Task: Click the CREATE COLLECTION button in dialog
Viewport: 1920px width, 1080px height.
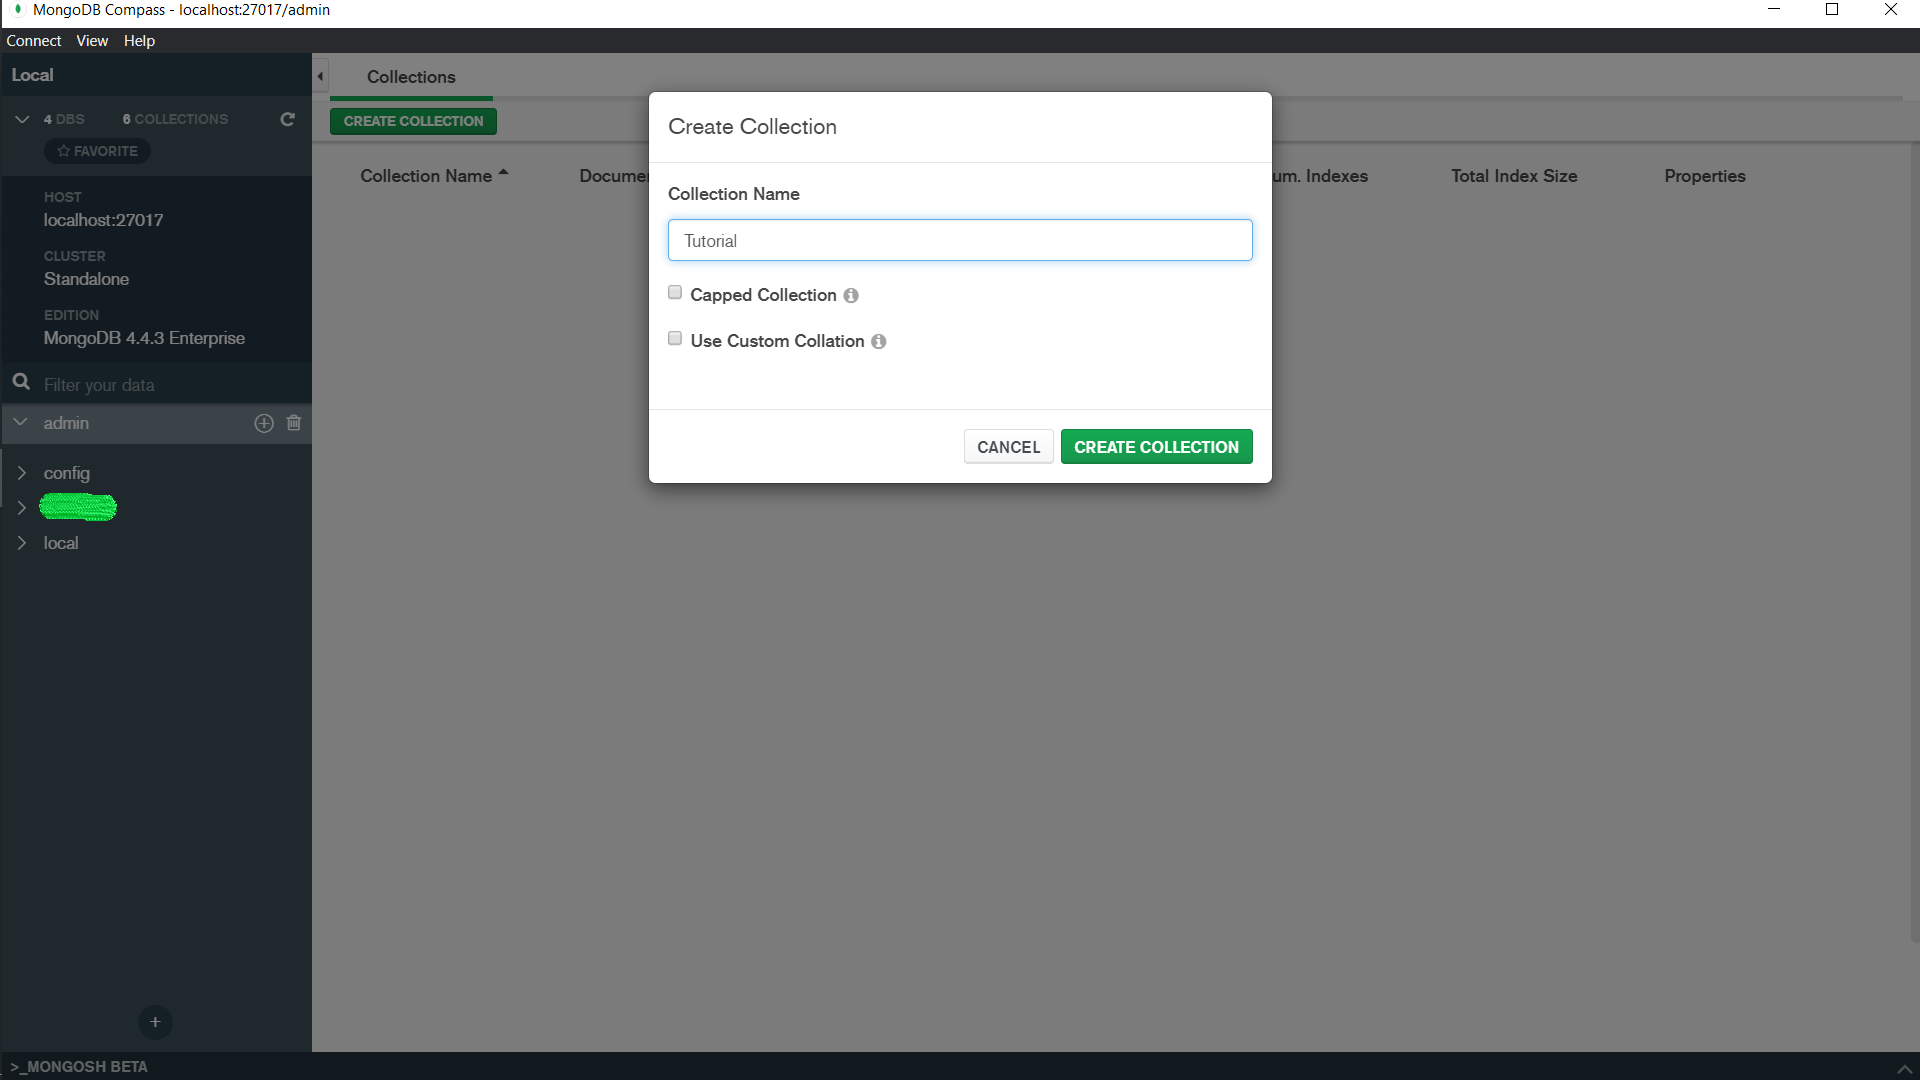Action: click(x=1156, y=446)
